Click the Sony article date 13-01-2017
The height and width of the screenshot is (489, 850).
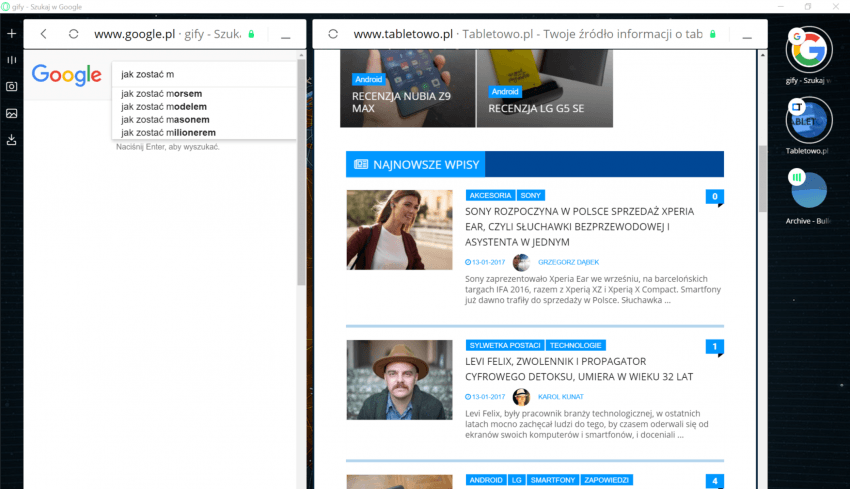[485, 262]
